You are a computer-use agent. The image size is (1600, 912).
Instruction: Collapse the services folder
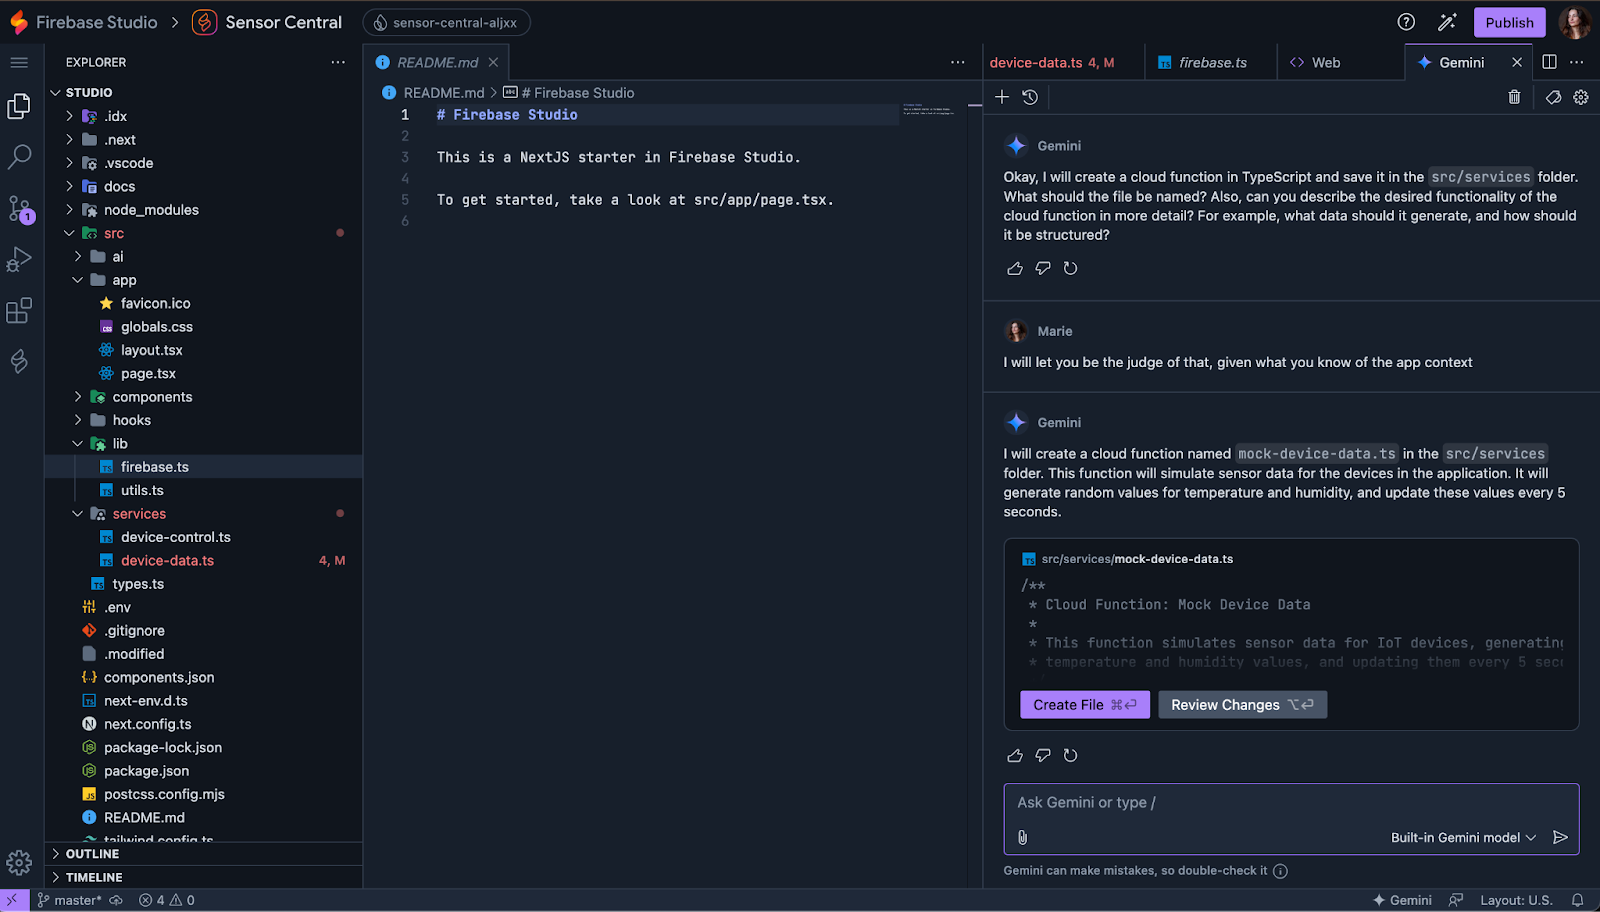point(77,514)
